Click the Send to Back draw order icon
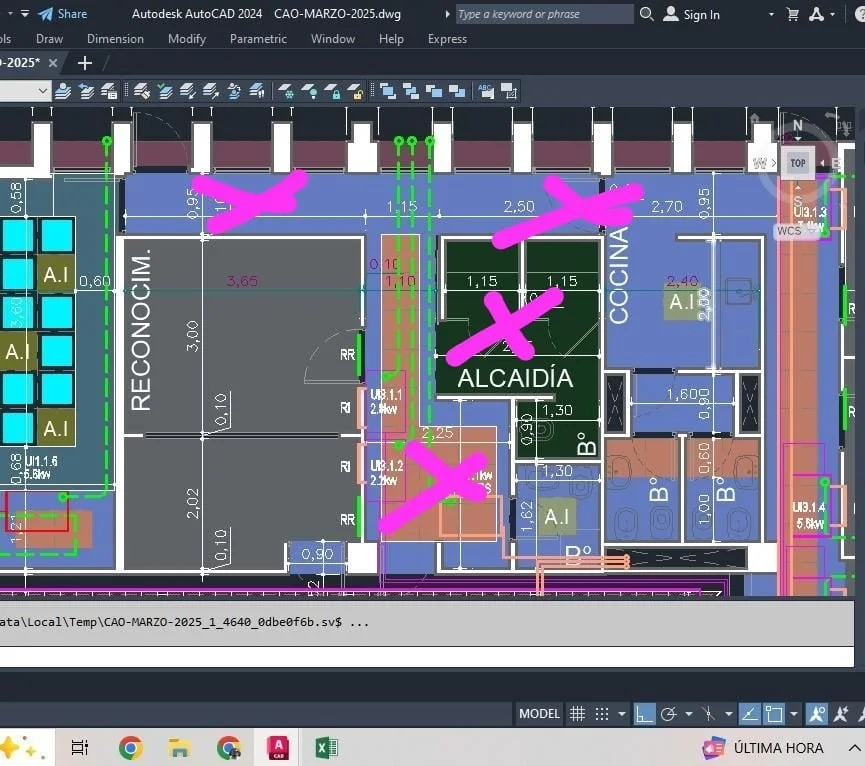 pyautogui.click(x=411, y=91)
